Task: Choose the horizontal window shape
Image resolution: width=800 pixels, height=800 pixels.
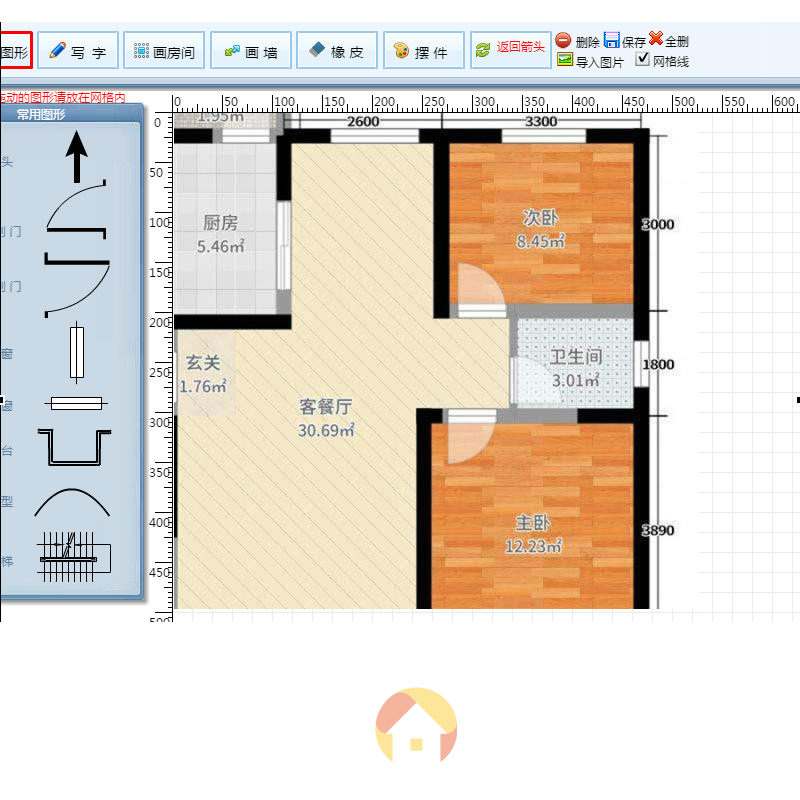Action: coord(76,404)
